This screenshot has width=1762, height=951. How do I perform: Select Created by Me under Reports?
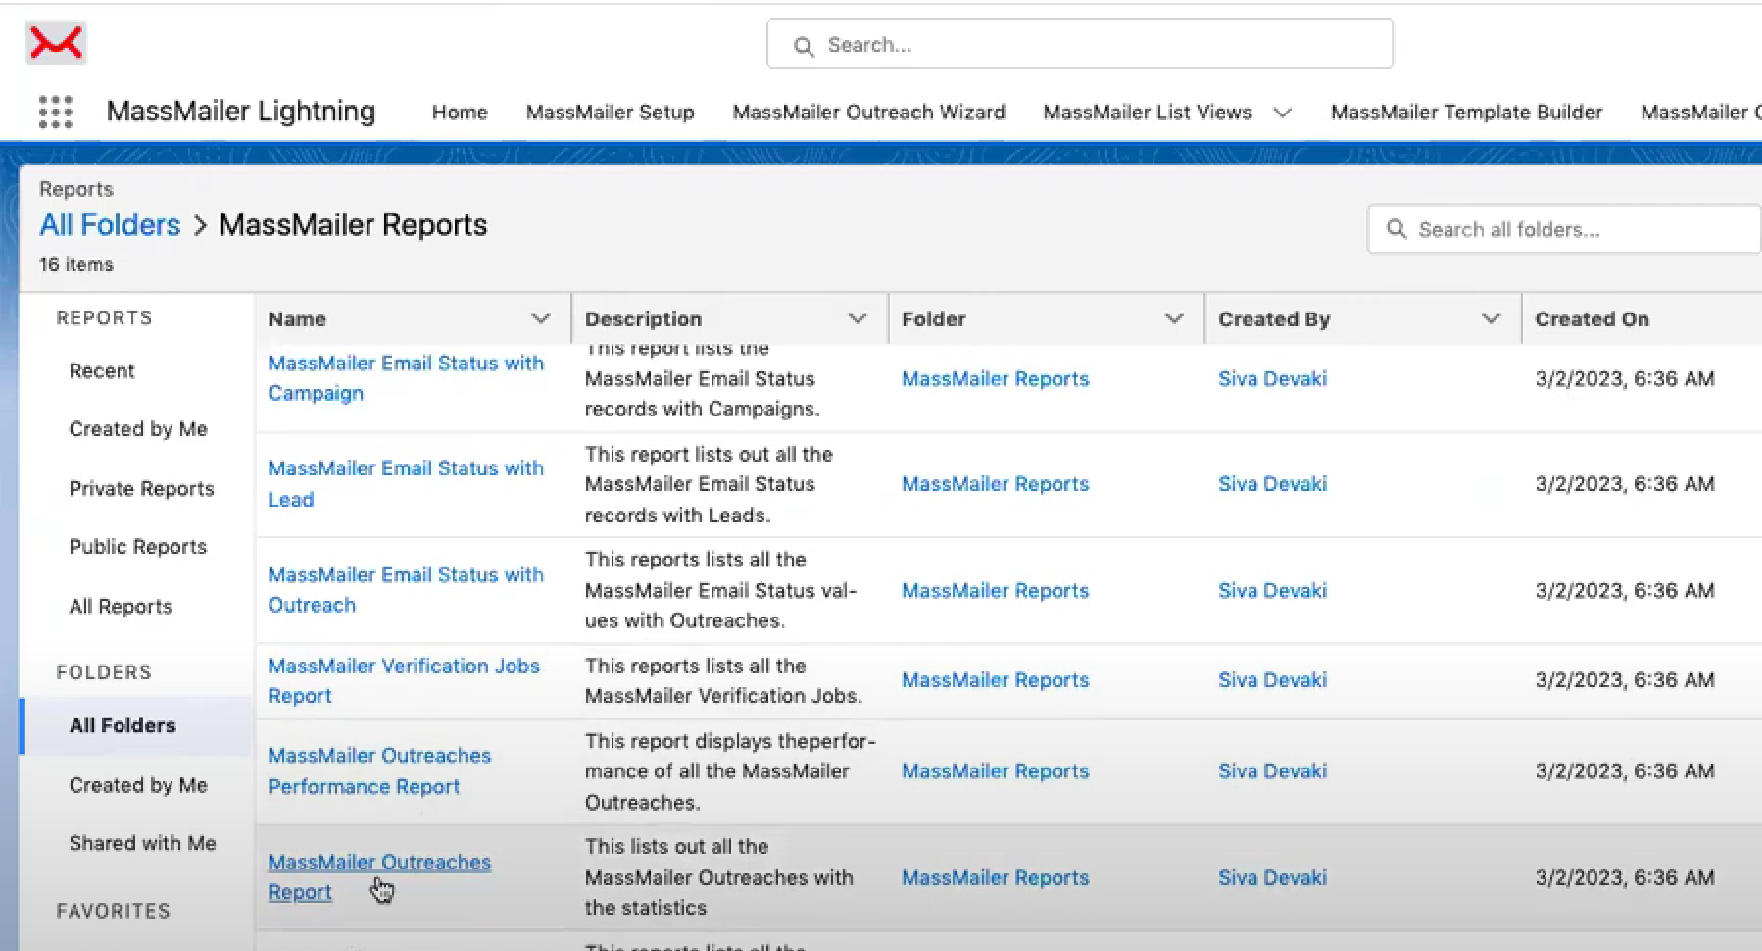point(138,429)
